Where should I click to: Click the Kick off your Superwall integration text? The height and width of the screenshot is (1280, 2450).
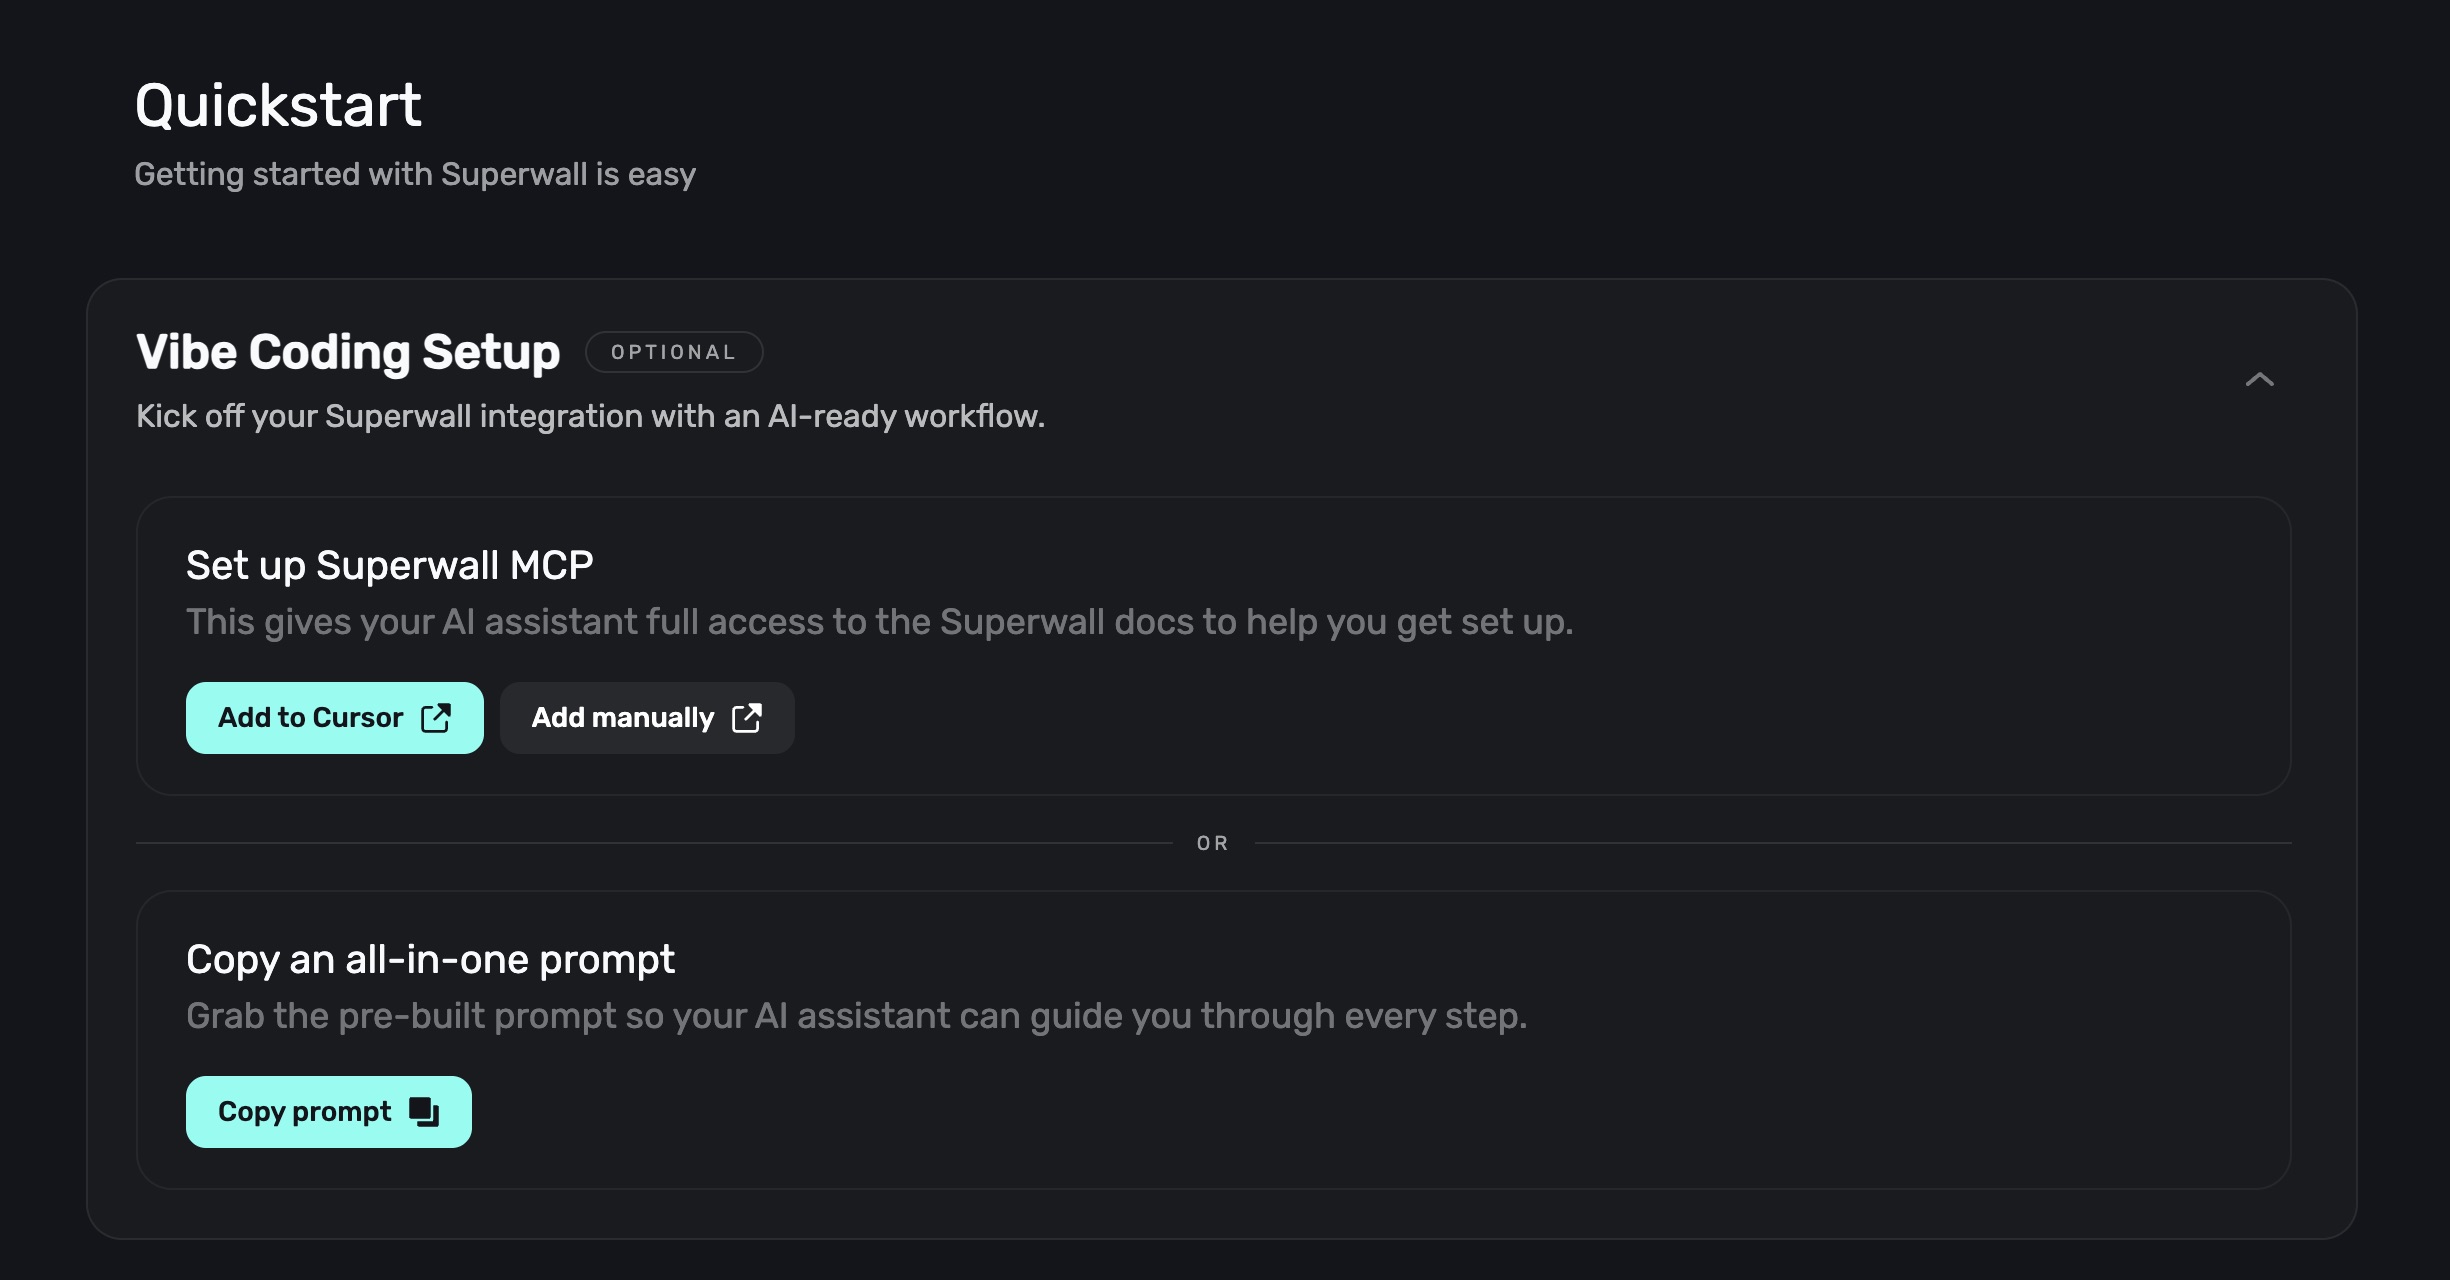click(590, 416)
